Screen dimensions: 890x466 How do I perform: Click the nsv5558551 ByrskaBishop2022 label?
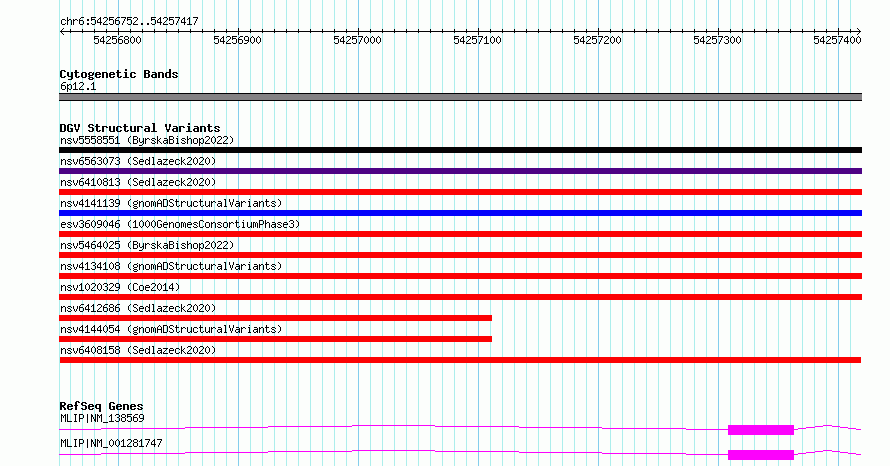(x=147, y=140)
